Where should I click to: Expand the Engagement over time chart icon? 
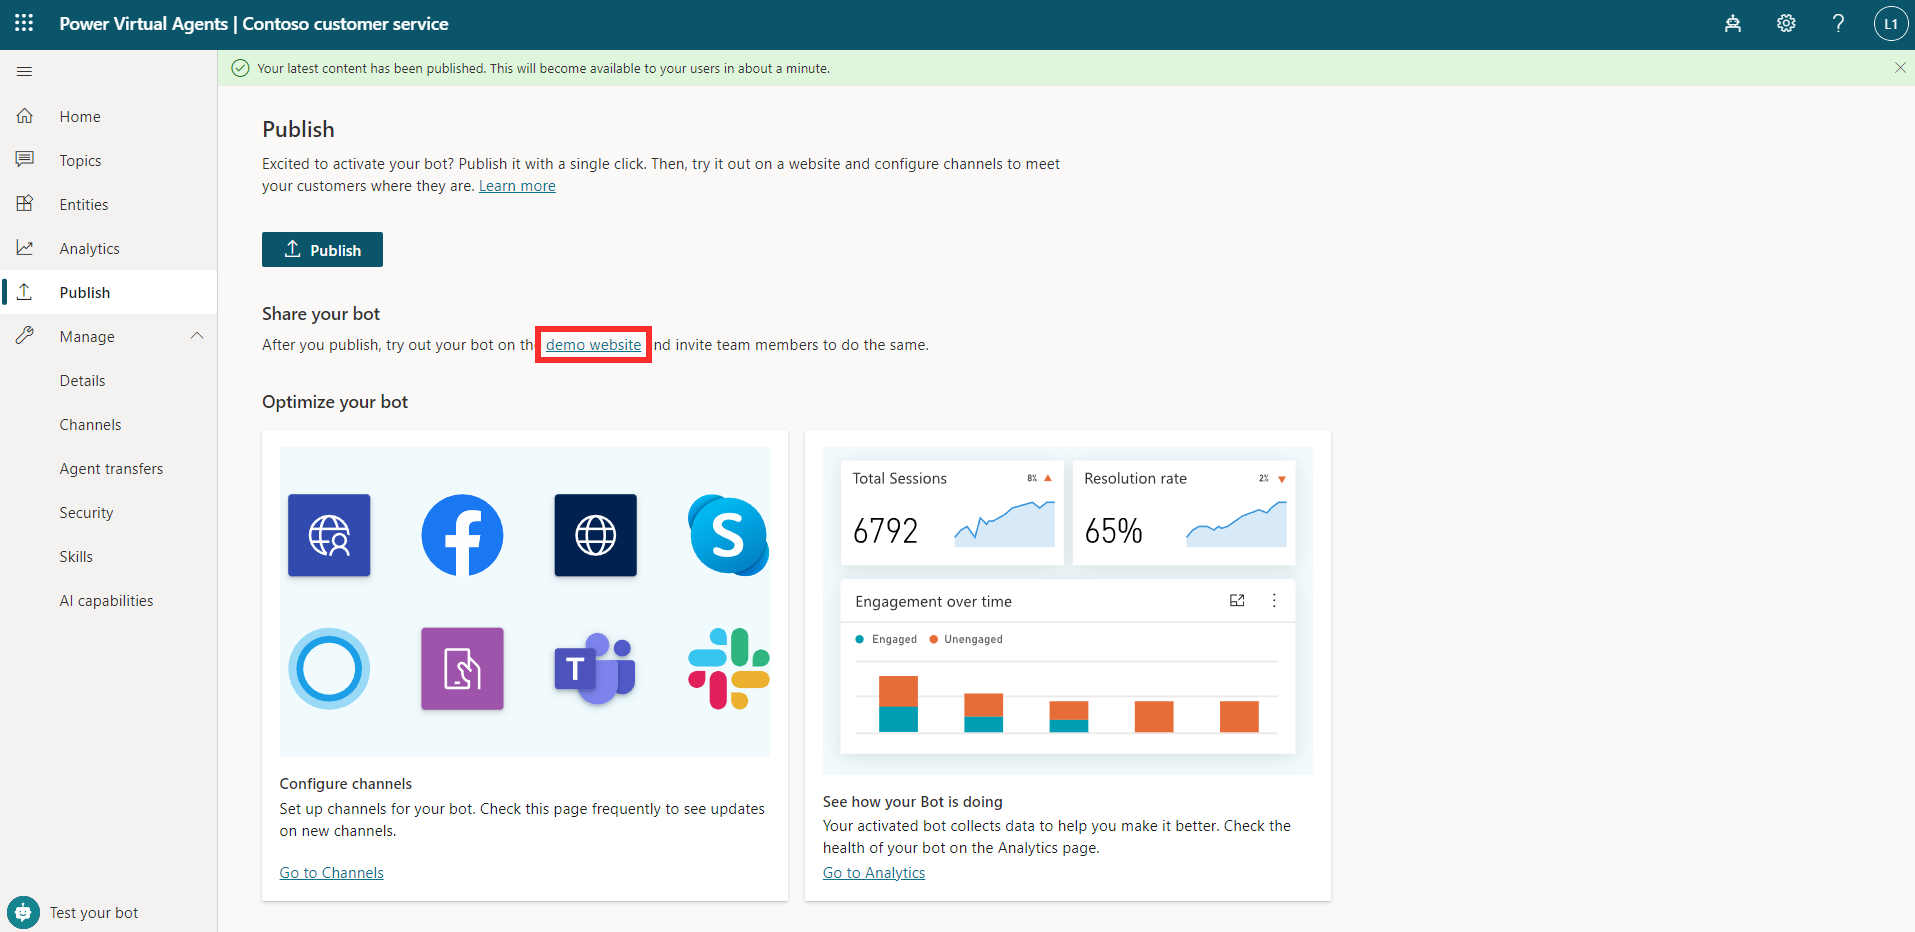tap(1237, 601)
